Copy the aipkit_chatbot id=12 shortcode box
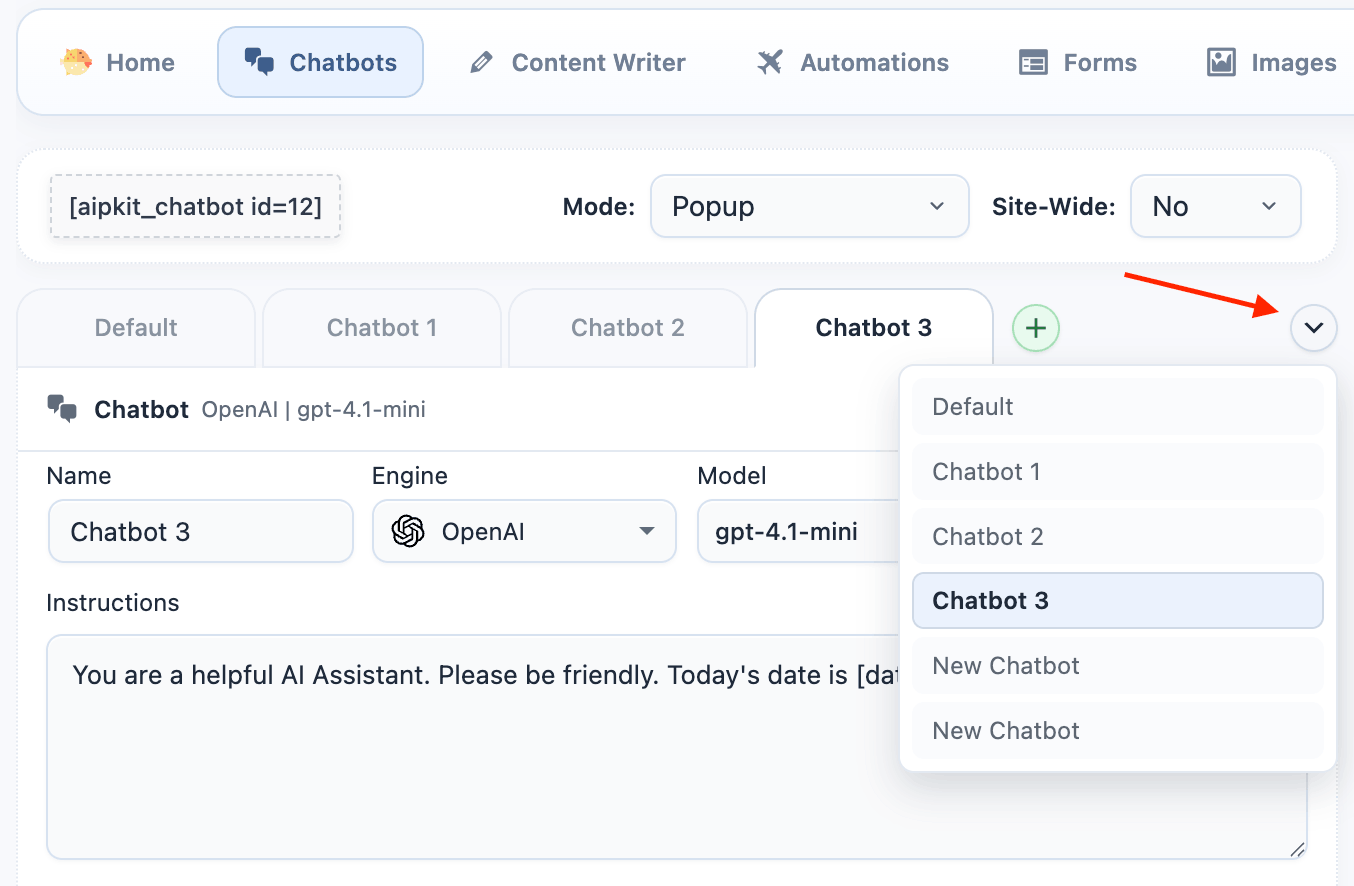 tap(195, 207)
